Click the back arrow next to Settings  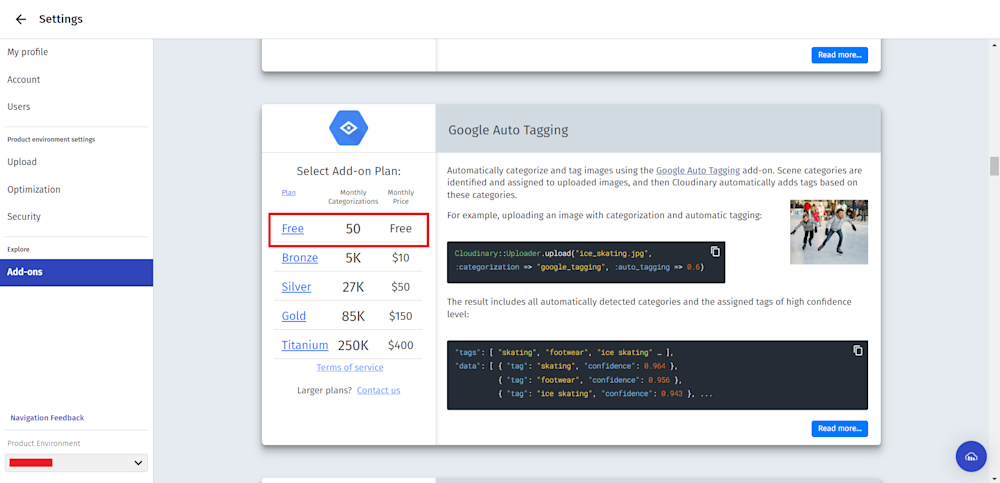point(21,19)
